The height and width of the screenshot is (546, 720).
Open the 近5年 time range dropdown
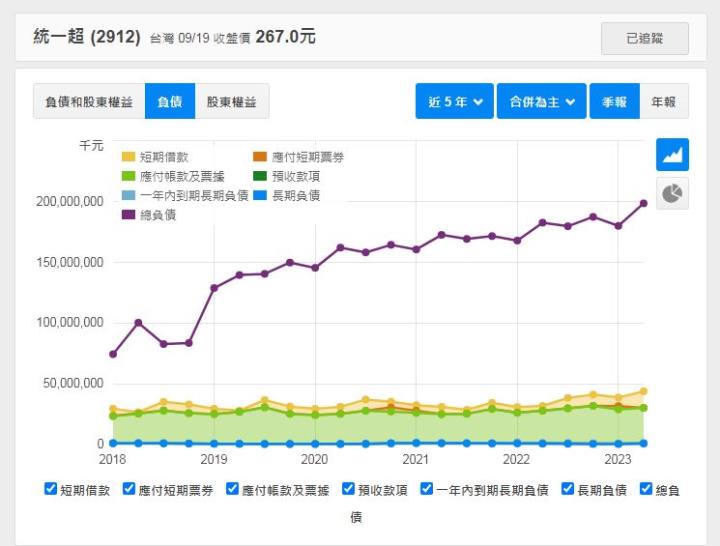point(454,101)
